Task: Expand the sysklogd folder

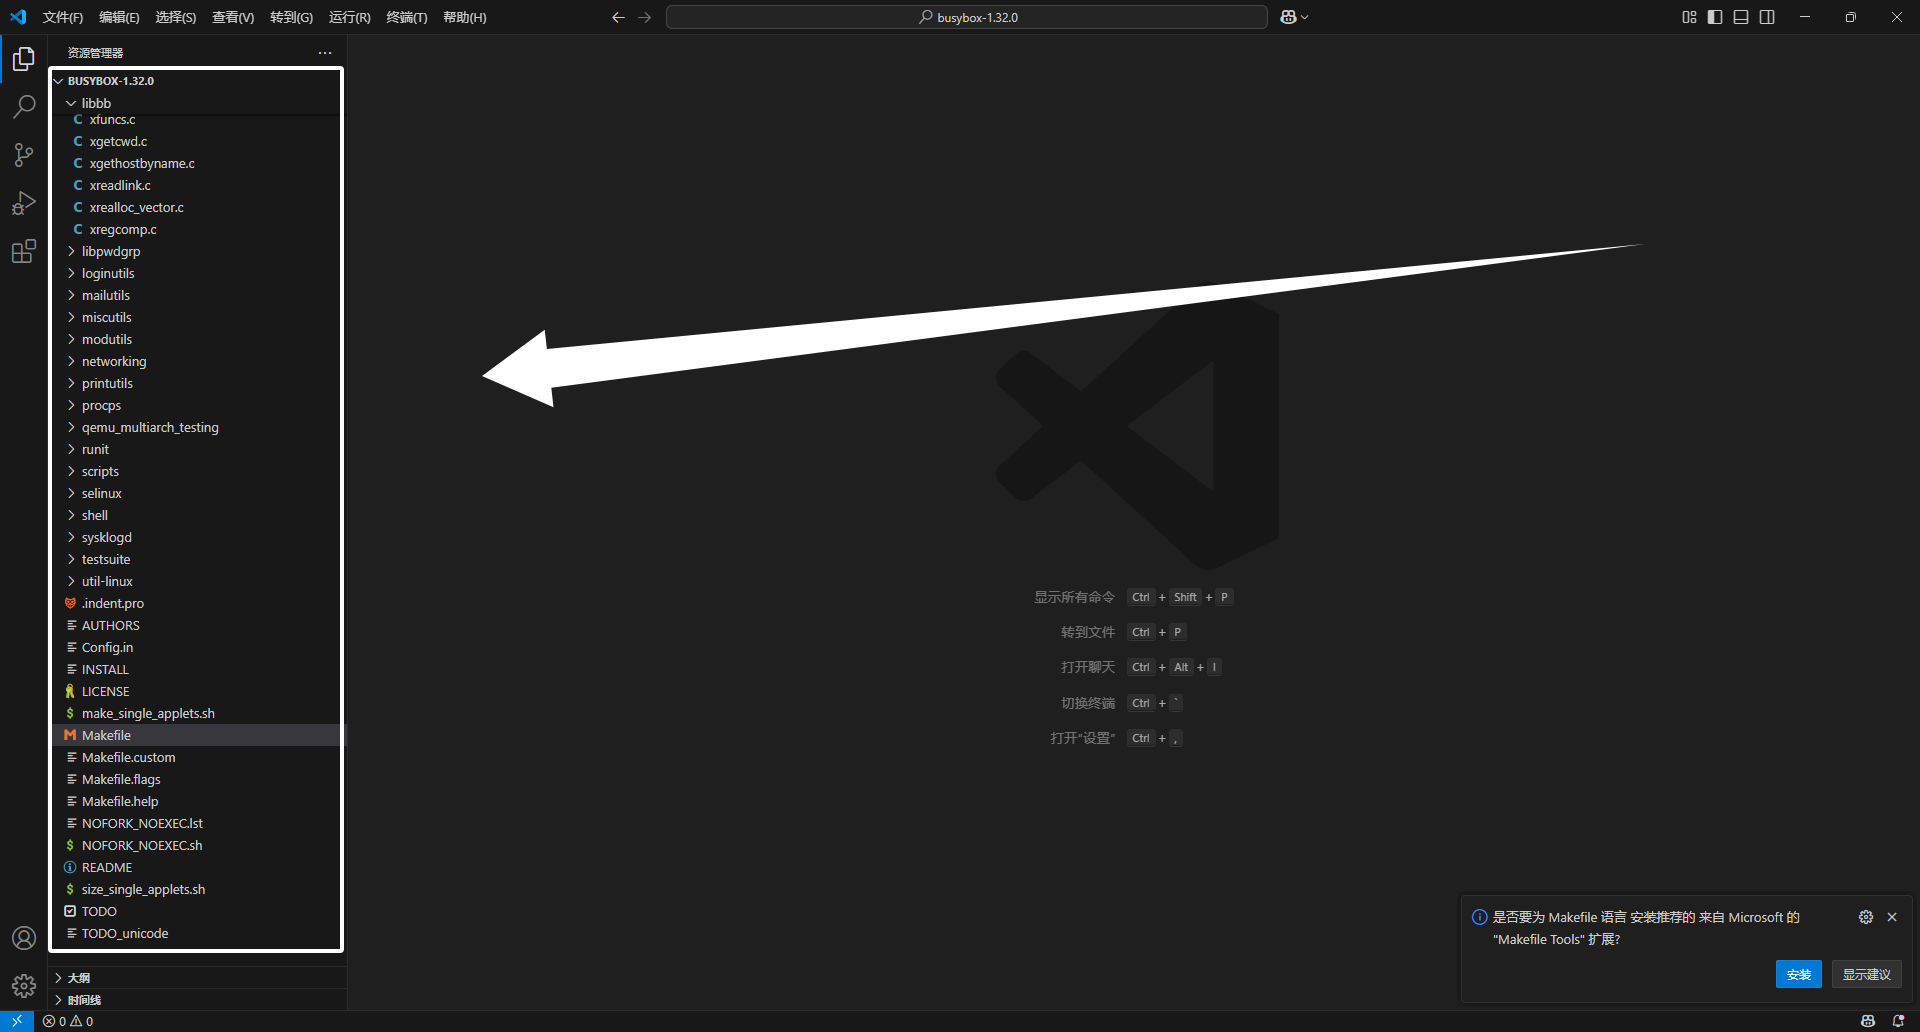Action: pos(197,537)
